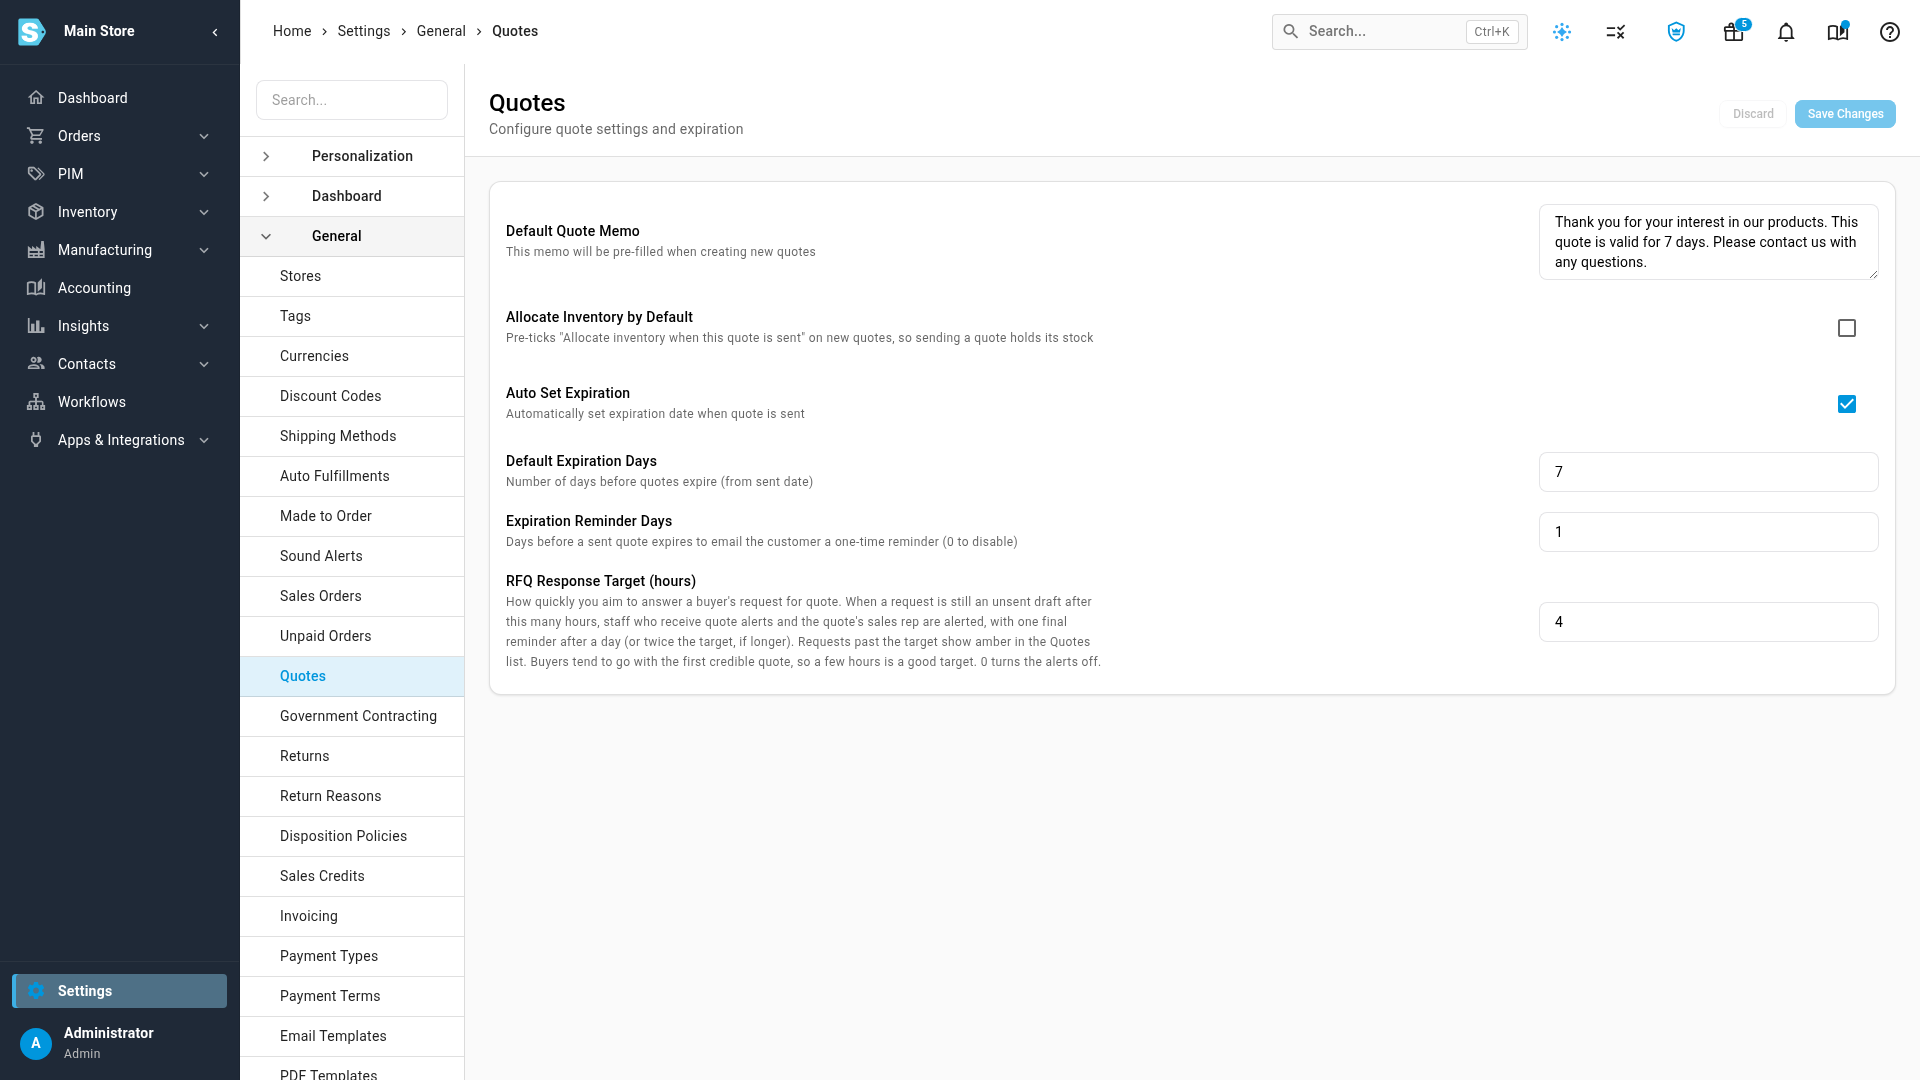Collapse the sidebar with the left chevron

[215, 32]
